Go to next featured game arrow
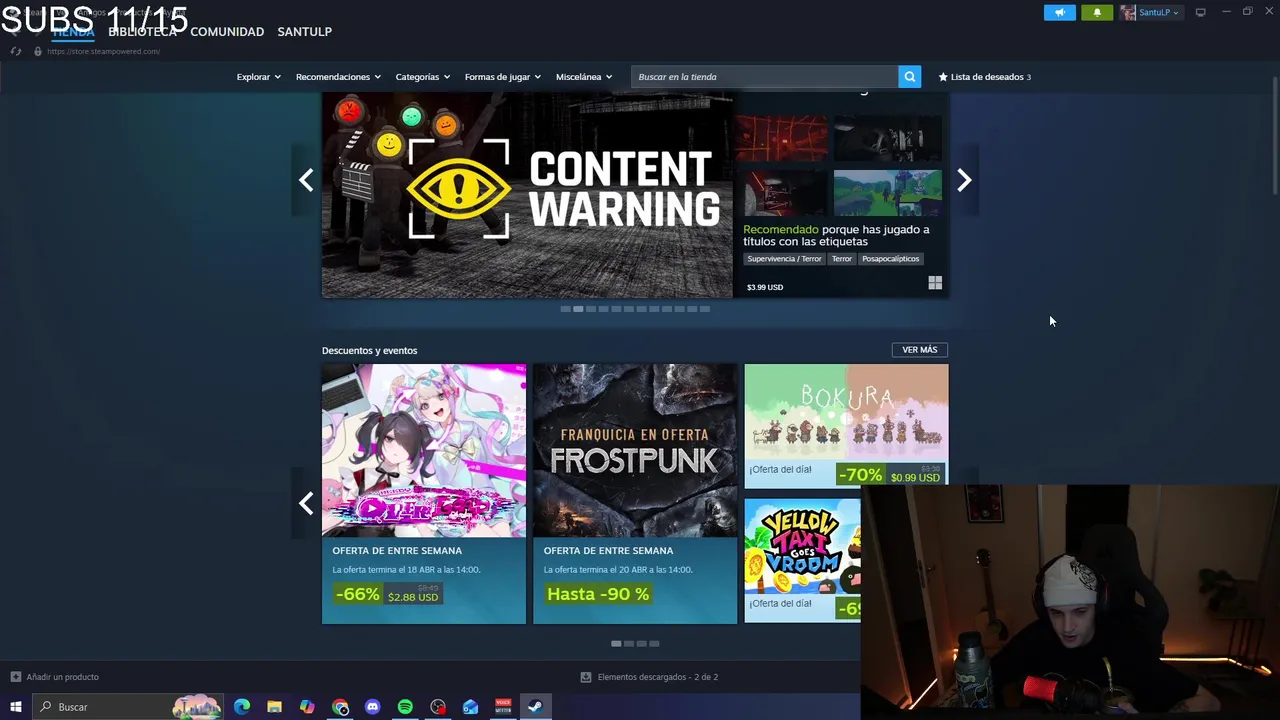Screen dimensions: 1280x720 (x=964, y=180)
